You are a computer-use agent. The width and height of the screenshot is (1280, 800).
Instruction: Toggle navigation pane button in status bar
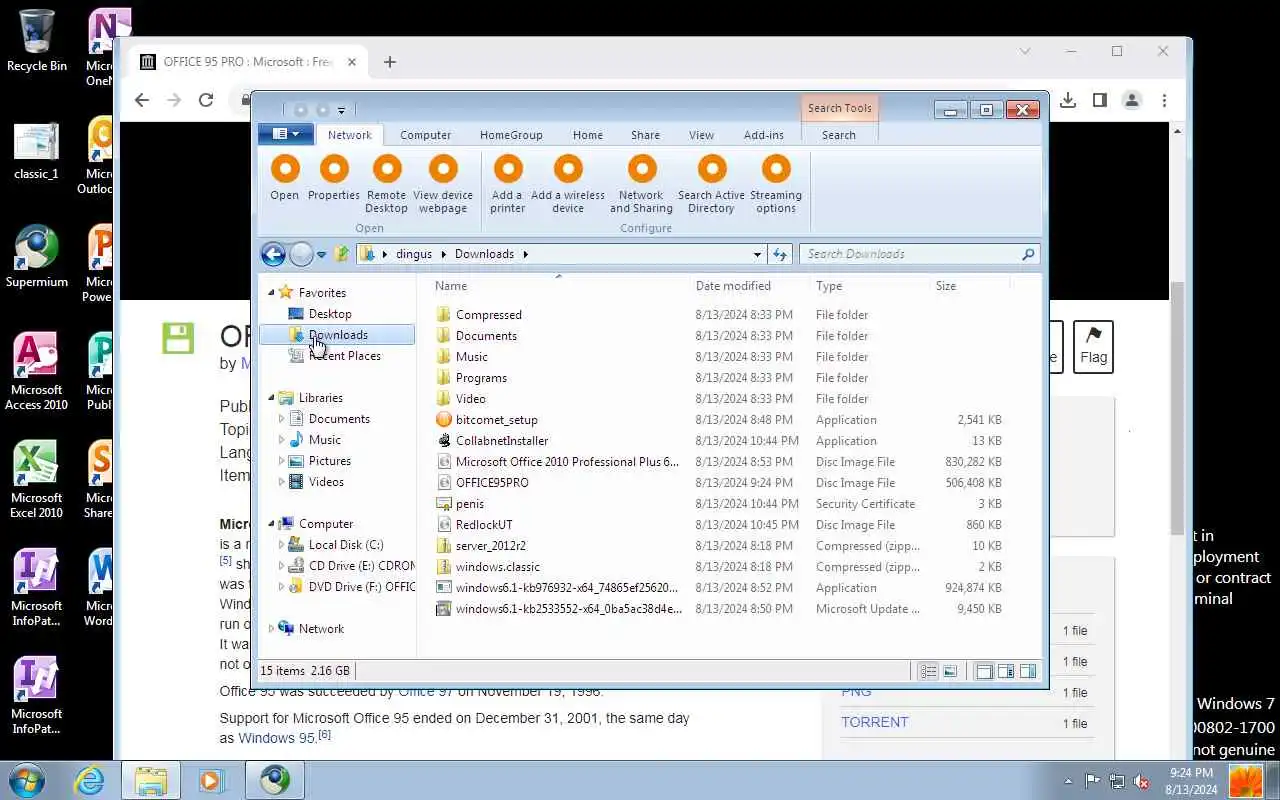point(984,671)
